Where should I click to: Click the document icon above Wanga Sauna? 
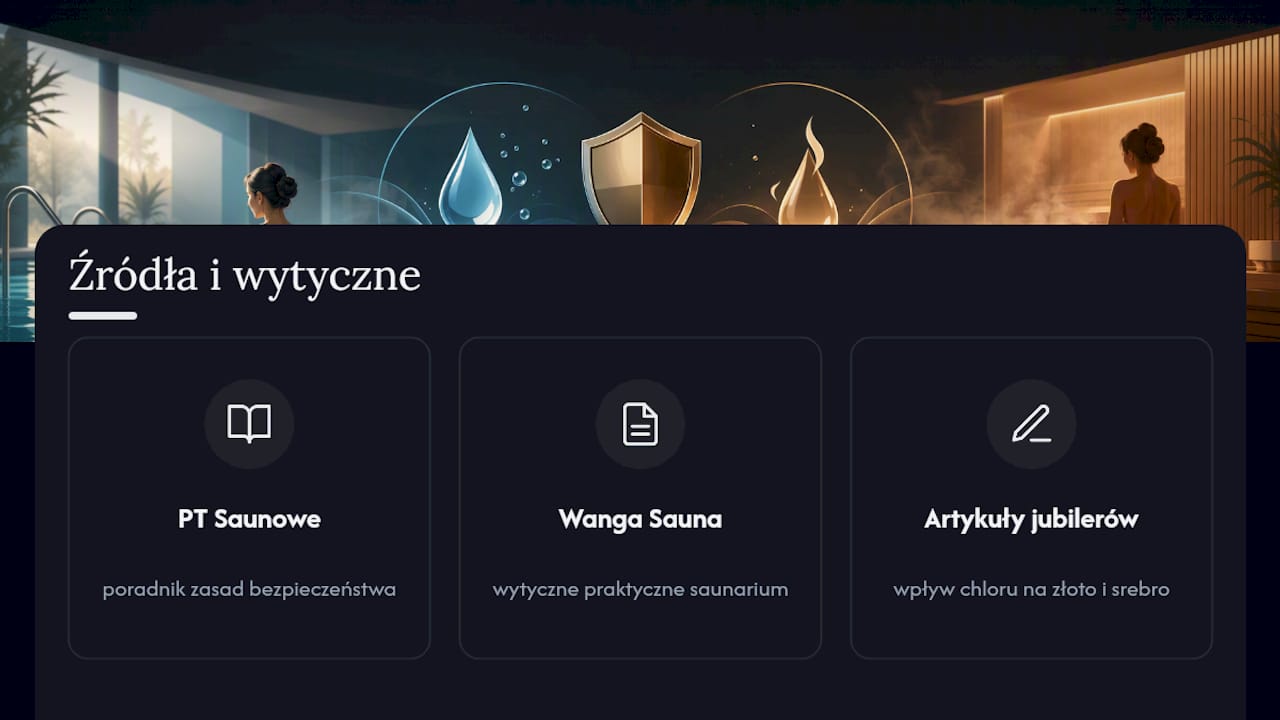pos(640,424)
